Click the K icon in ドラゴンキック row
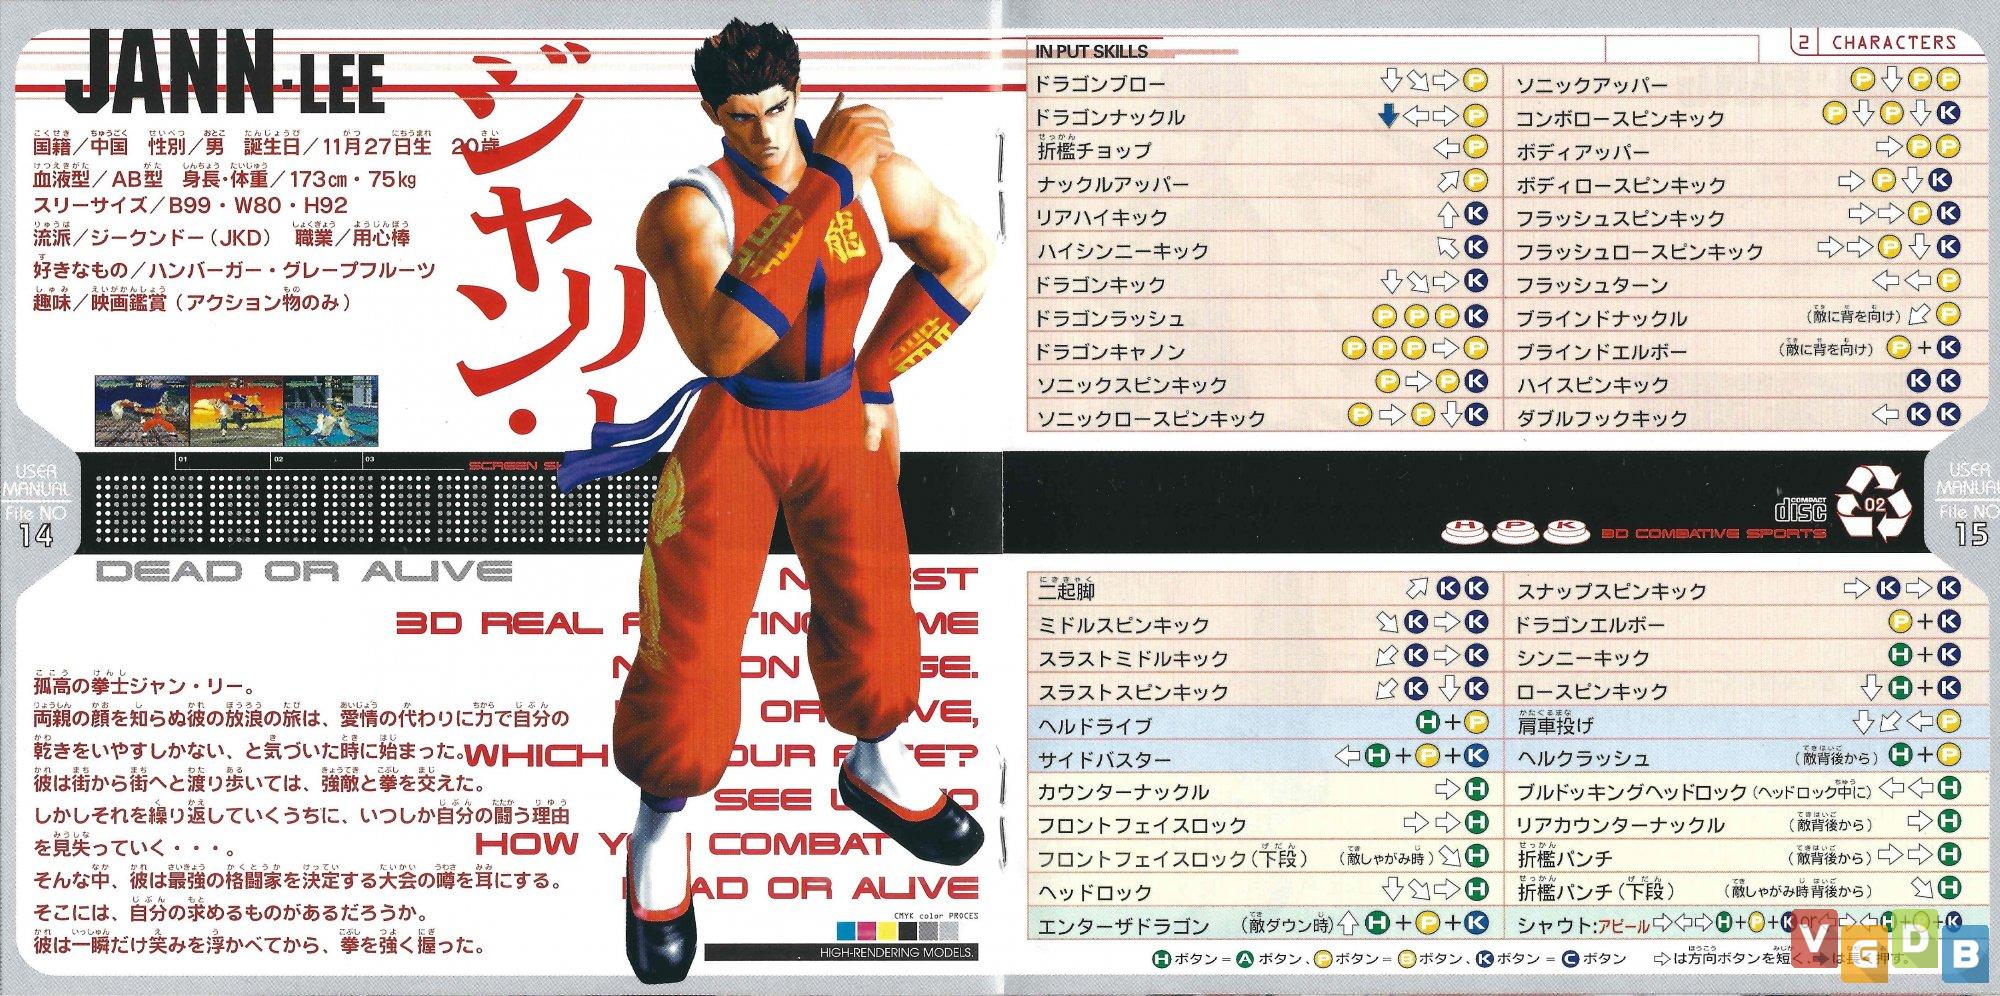The width and height of the screenshot is (2000, 996). (1476, 281)
